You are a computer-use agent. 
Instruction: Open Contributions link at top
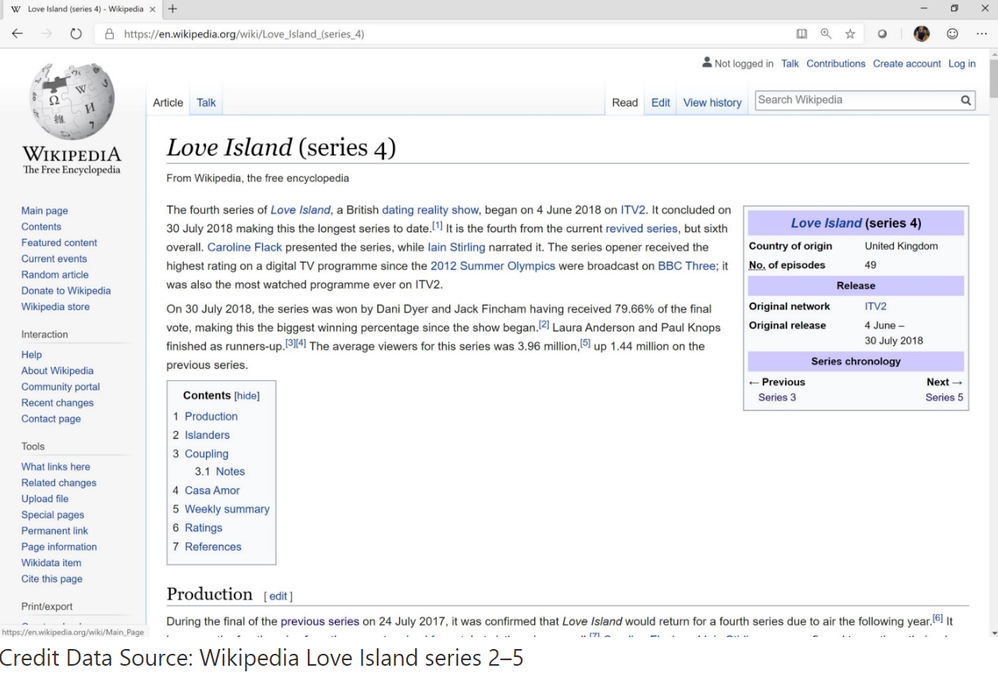(836, 64)
